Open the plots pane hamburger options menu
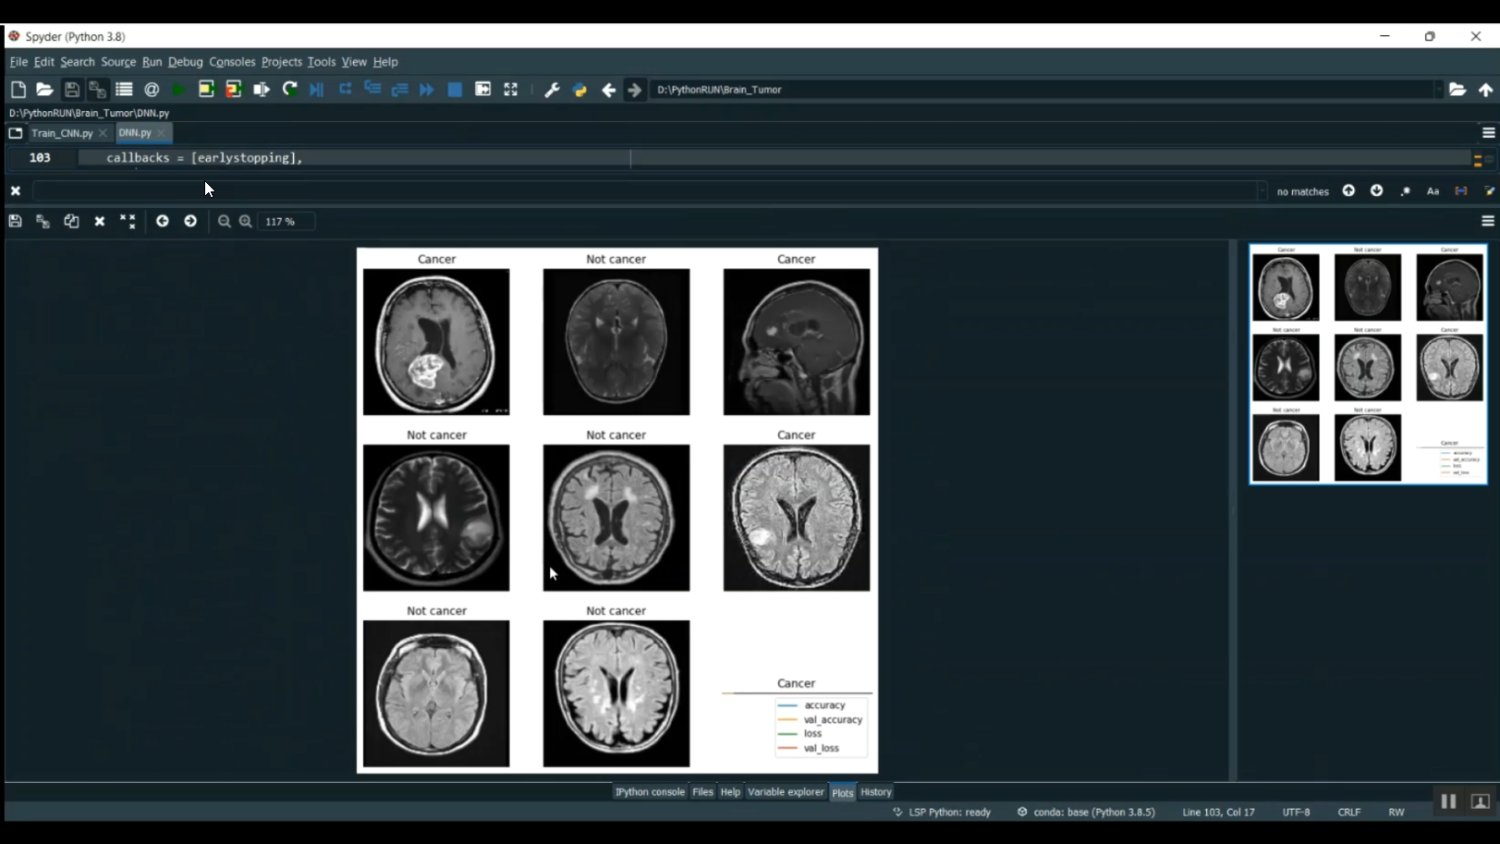The height and width of the screenshot is (844, 1500). pyautogui.click(x=1488, y=222)
